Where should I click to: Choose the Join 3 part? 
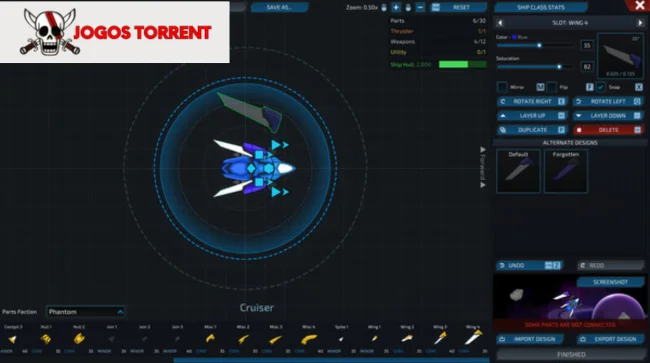pyautogui.click(x=177, y=339)
